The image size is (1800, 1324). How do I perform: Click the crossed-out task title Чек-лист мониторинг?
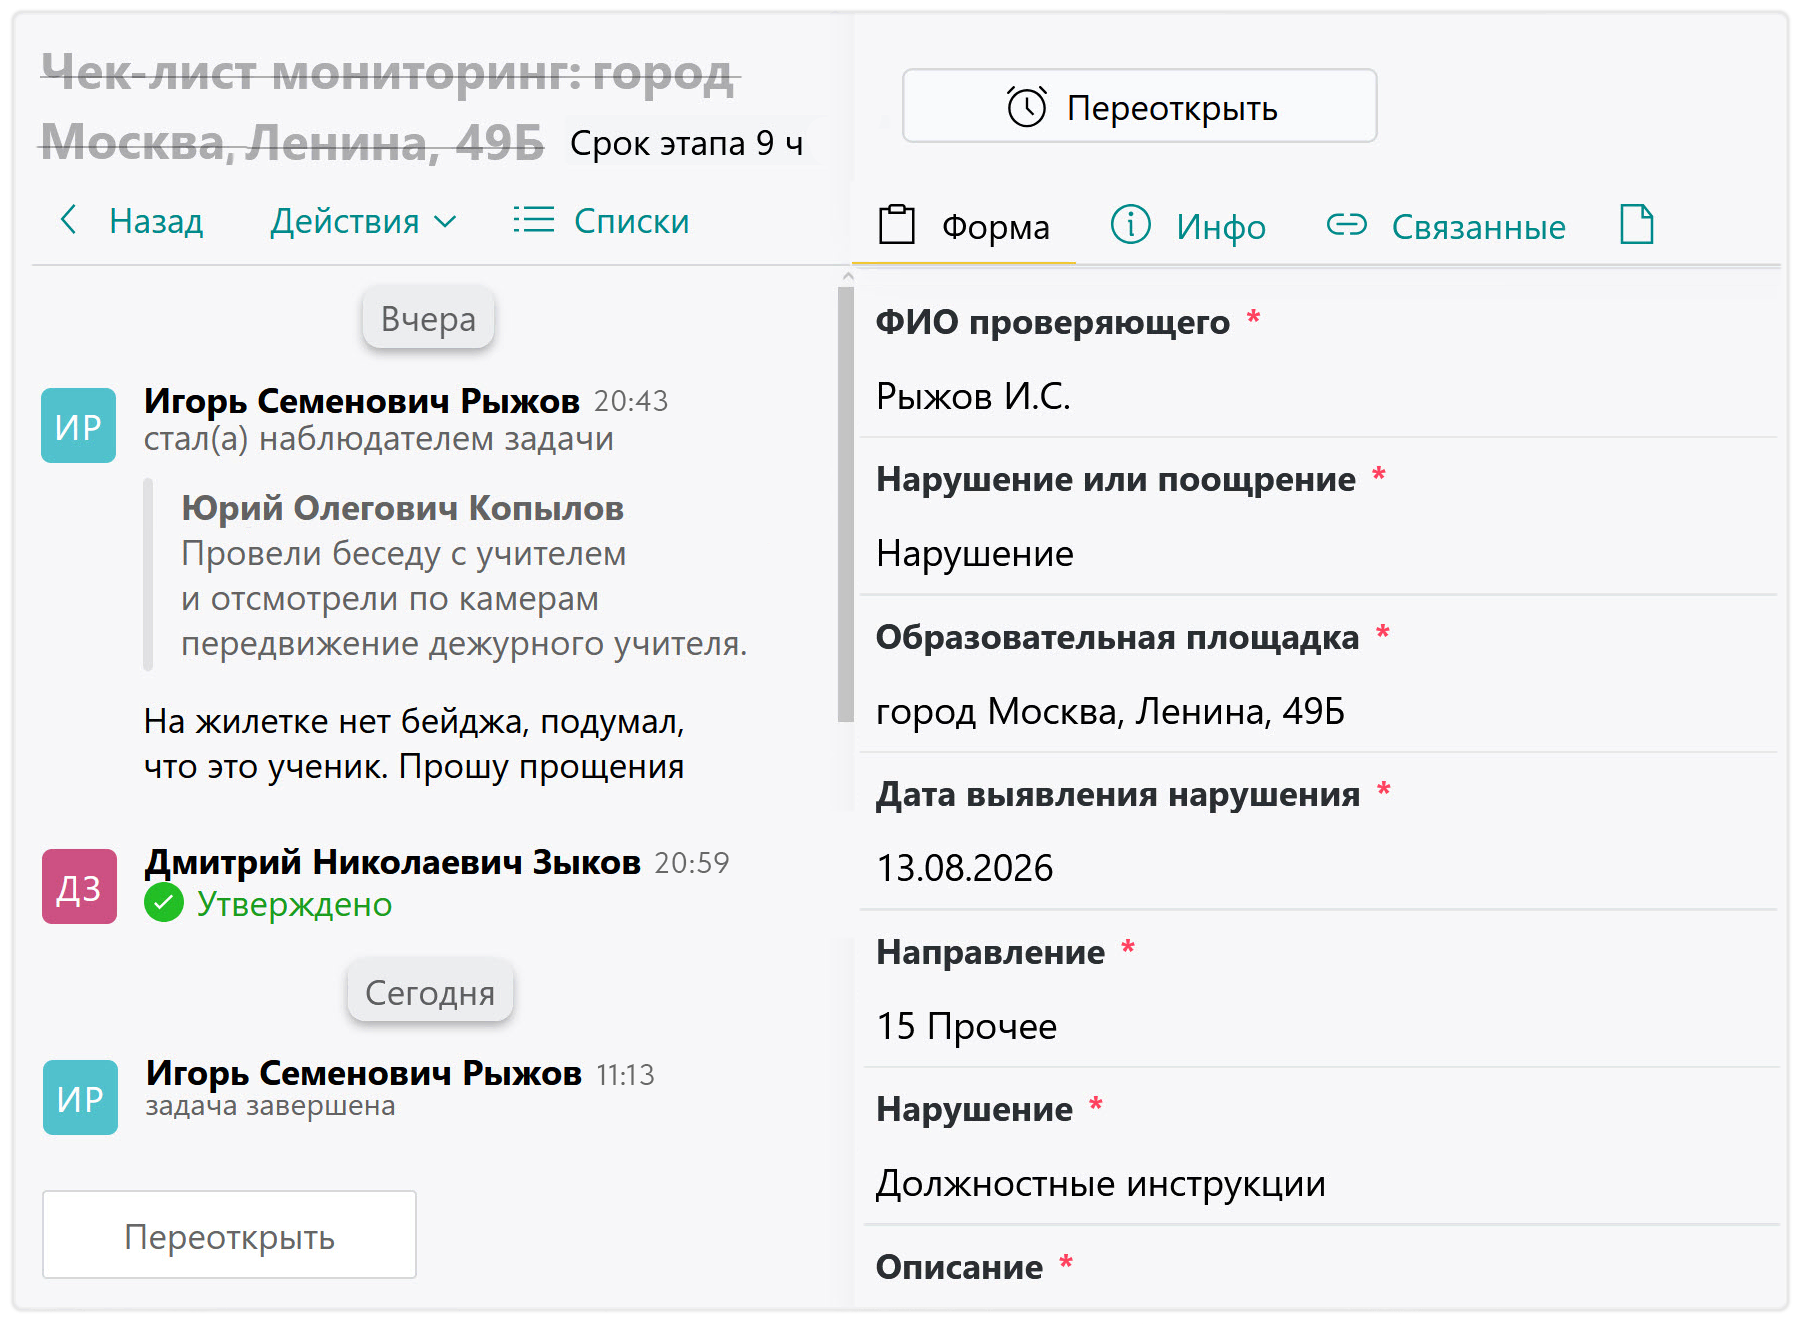tap(390, 107)
